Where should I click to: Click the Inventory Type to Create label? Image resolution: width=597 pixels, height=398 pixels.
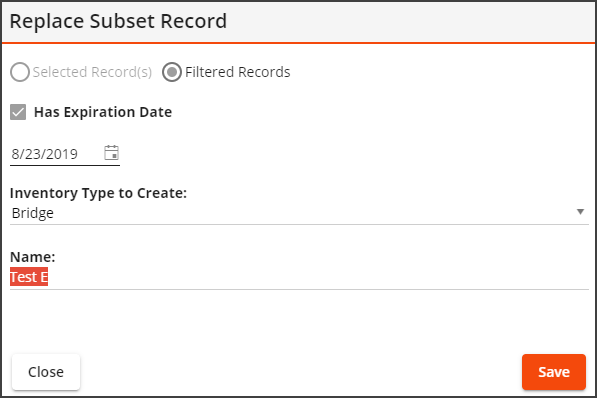point(98,193)
